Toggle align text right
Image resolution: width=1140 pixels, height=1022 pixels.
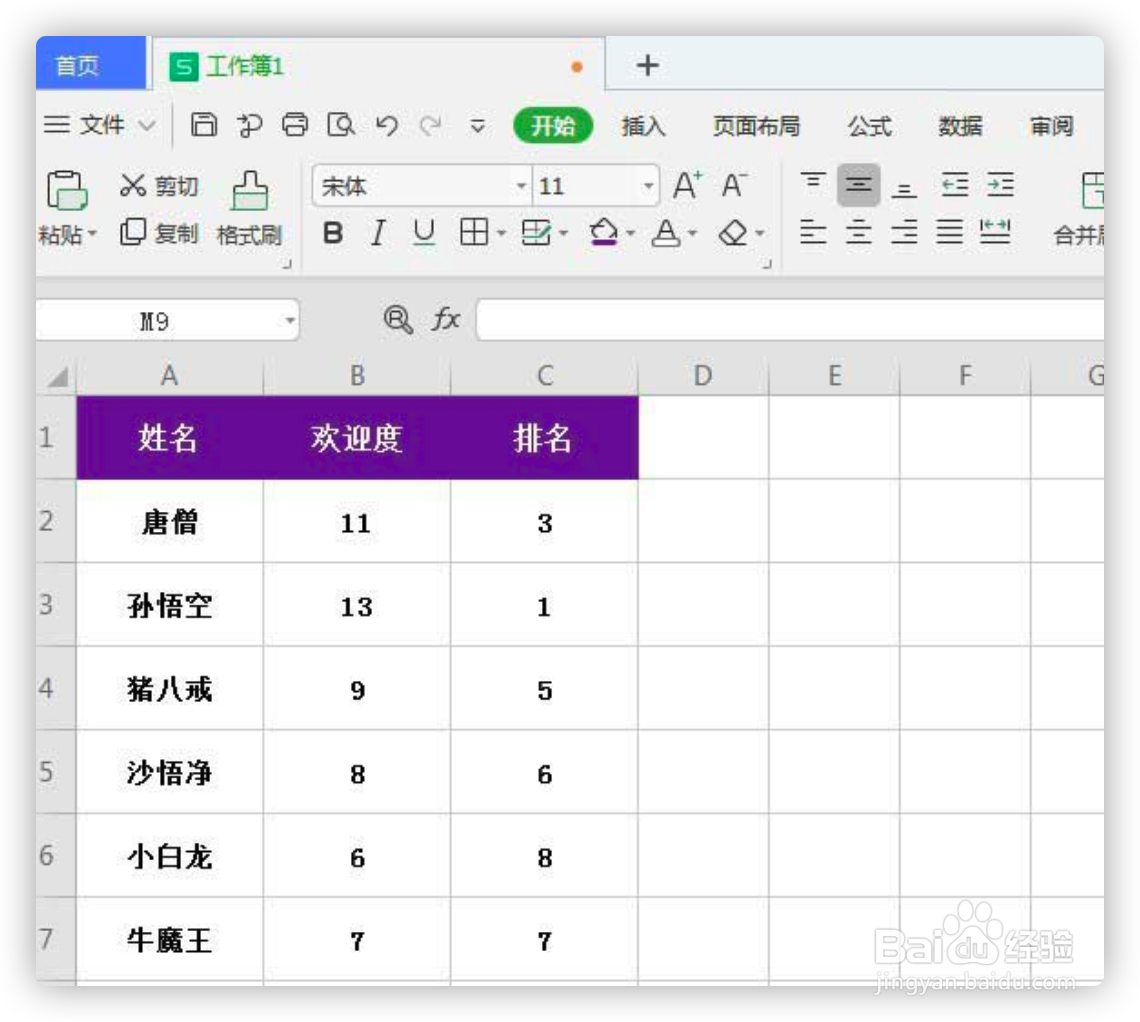pyautogui.click(x=904, y=232)
